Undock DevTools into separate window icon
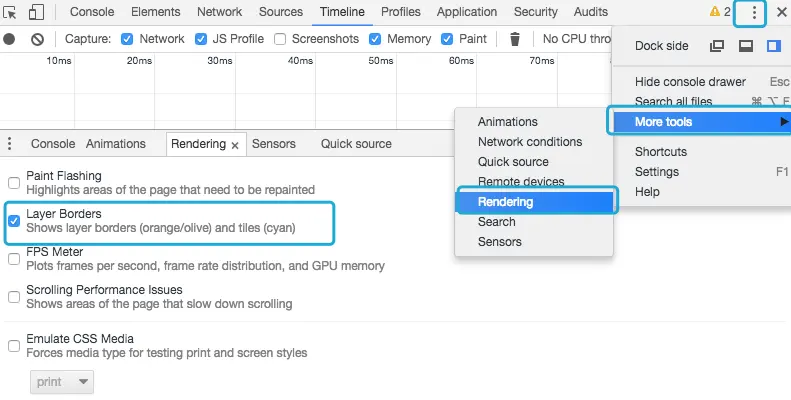The height and width of the screenshot is (400, 791). [717, 46]
